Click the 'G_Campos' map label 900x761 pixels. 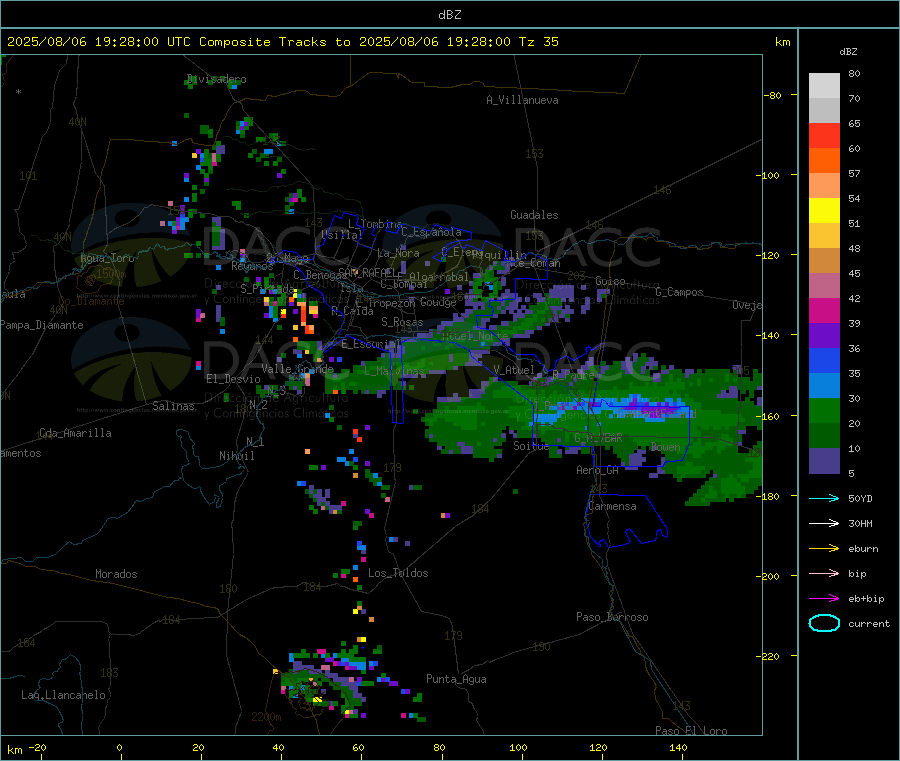tap(679, 292)
